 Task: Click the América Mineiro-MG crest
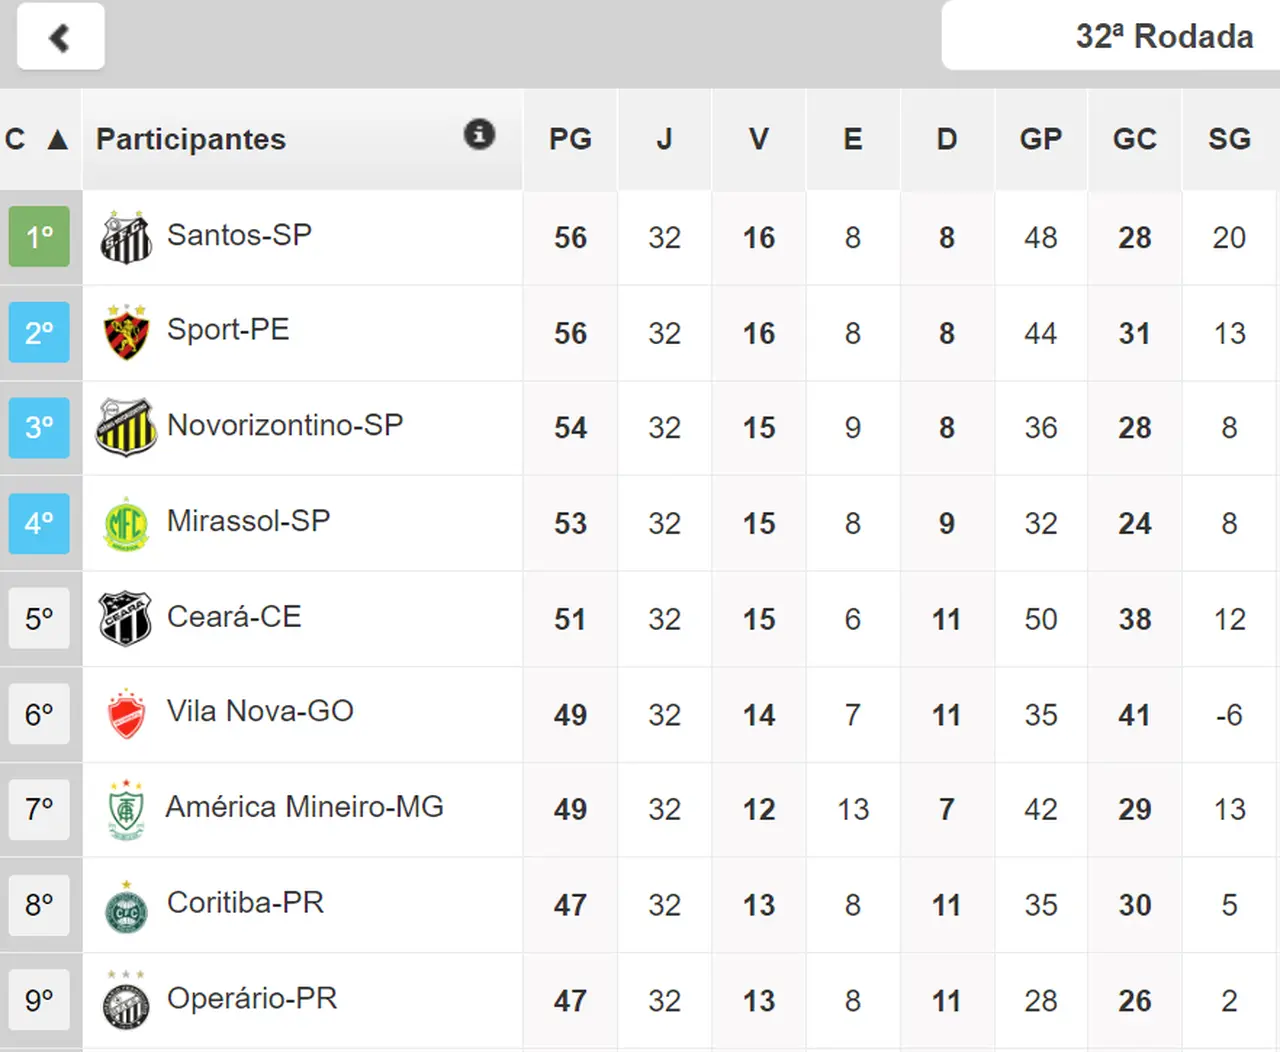(x=126, y=809)
